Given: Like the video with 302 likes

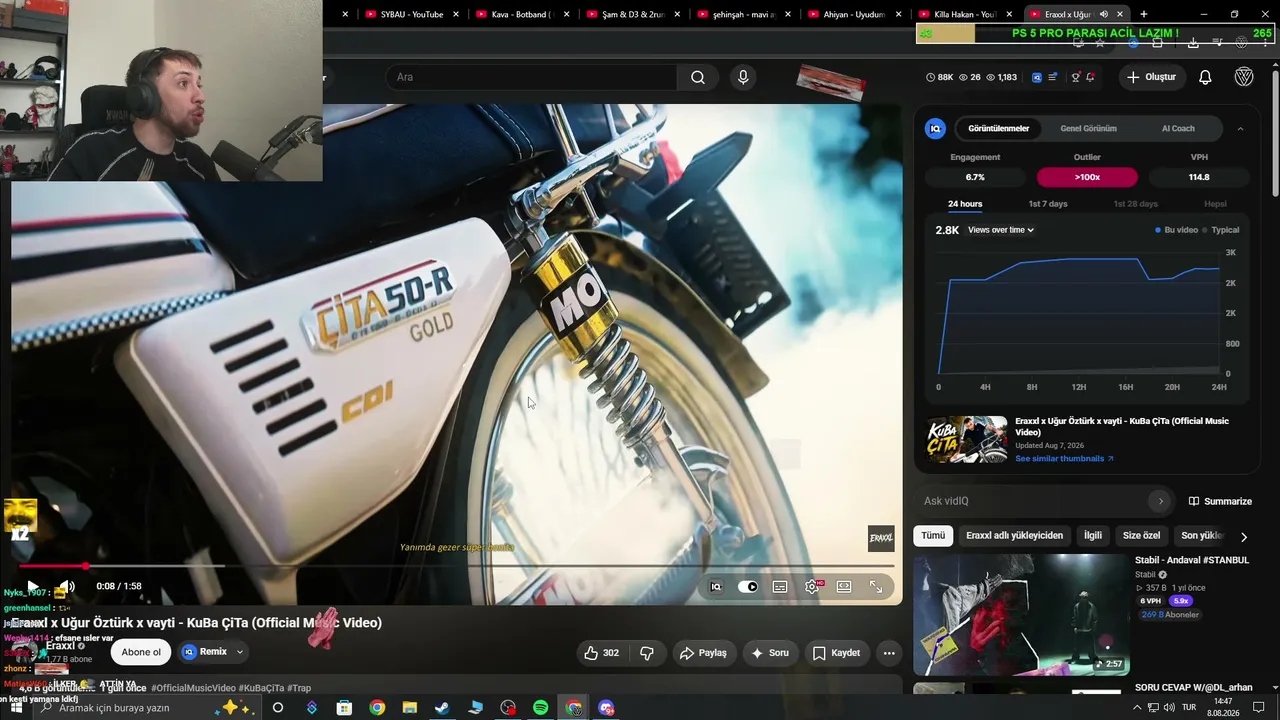Looking at the screenshot, I should [x=601, y=653].
